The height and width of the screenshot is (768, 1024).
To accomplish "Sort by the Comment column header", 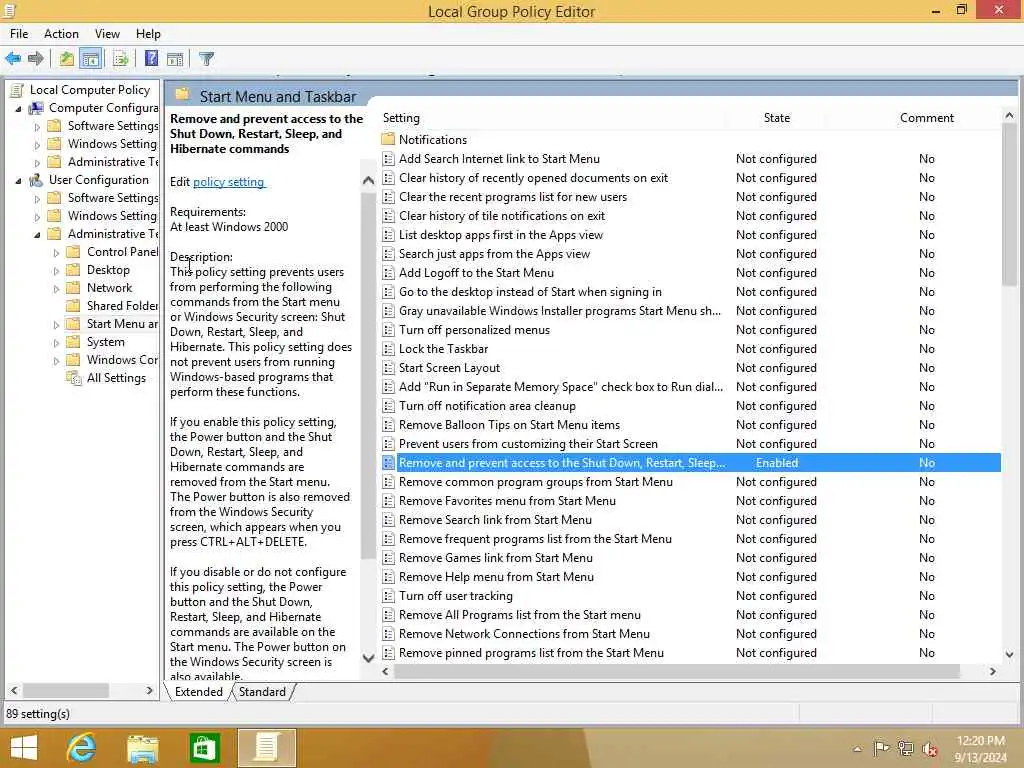I will point(927,118).
